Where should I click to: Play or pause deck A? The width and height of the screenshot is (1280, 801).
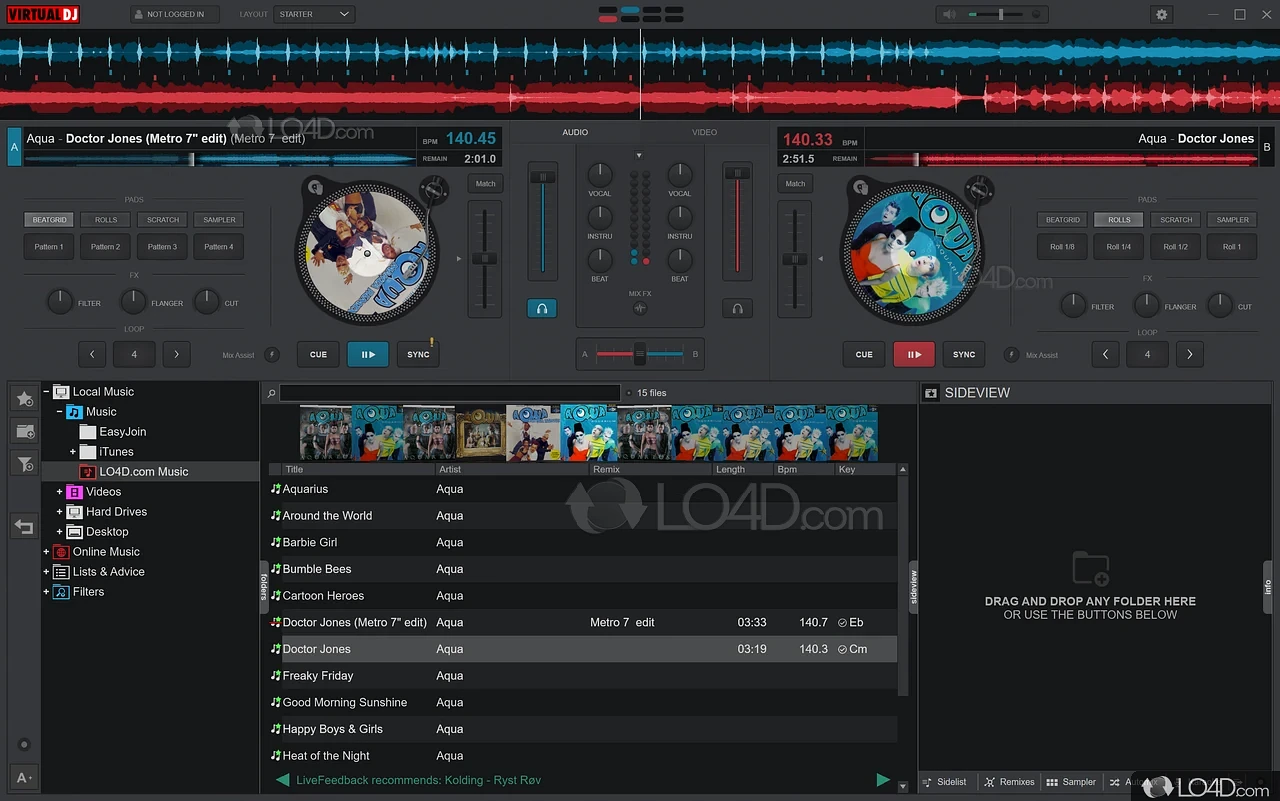(x=368, y=354)
